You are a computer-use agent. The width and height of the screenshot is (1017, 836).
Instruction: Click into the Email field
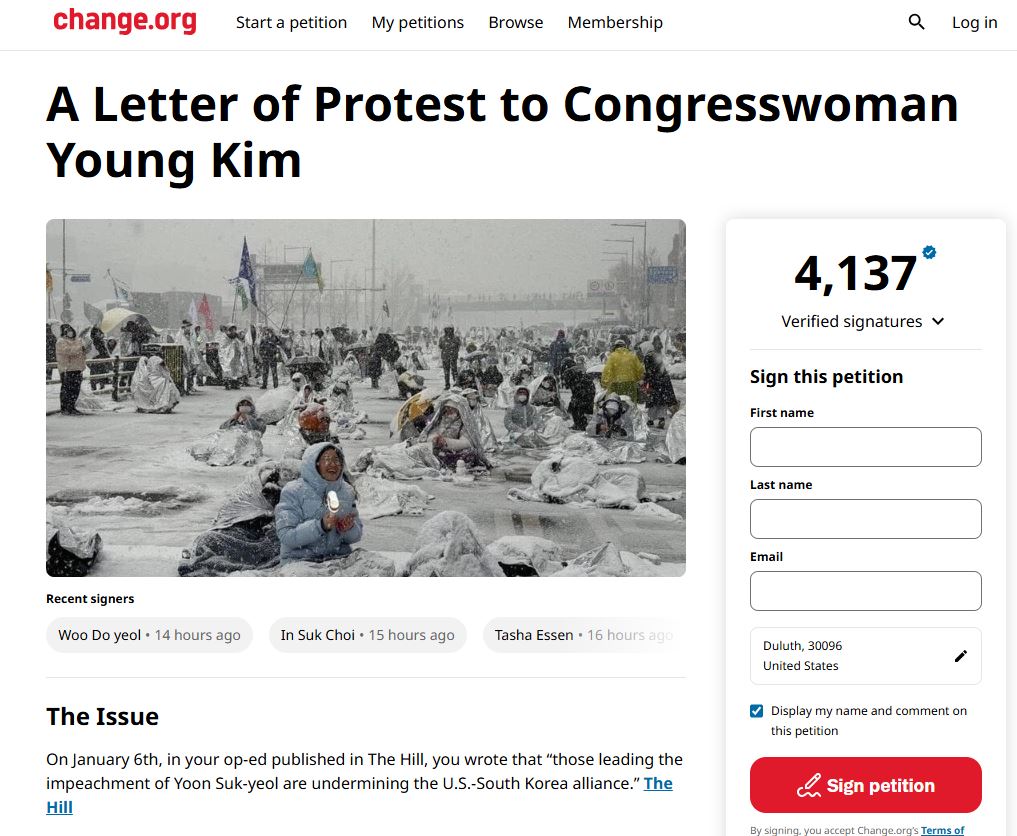865,591
